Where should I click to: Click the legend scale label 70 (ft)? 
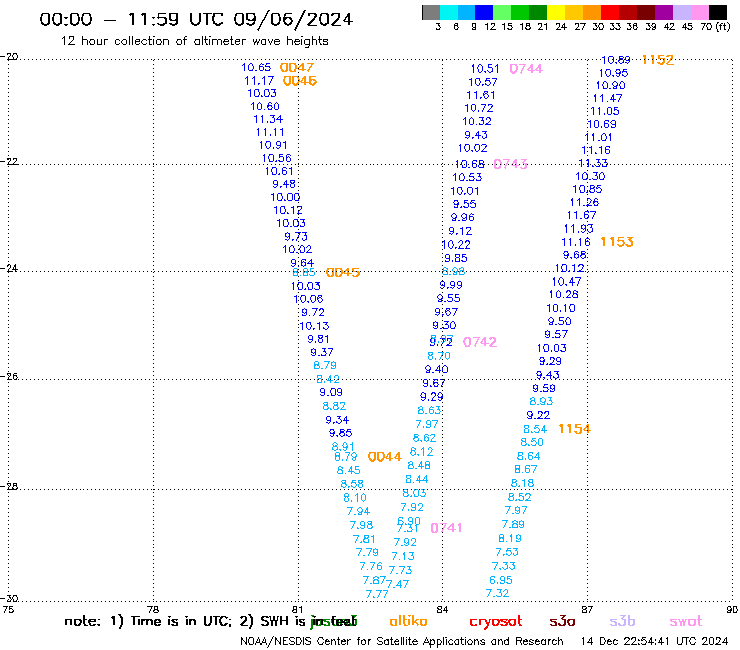click(x=715, y=26)
